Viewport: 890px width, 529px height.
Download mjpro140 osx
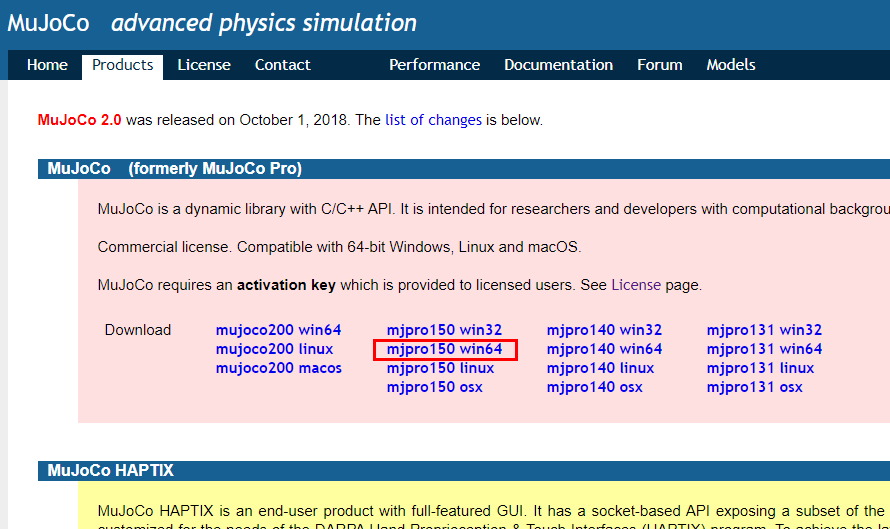594,387
